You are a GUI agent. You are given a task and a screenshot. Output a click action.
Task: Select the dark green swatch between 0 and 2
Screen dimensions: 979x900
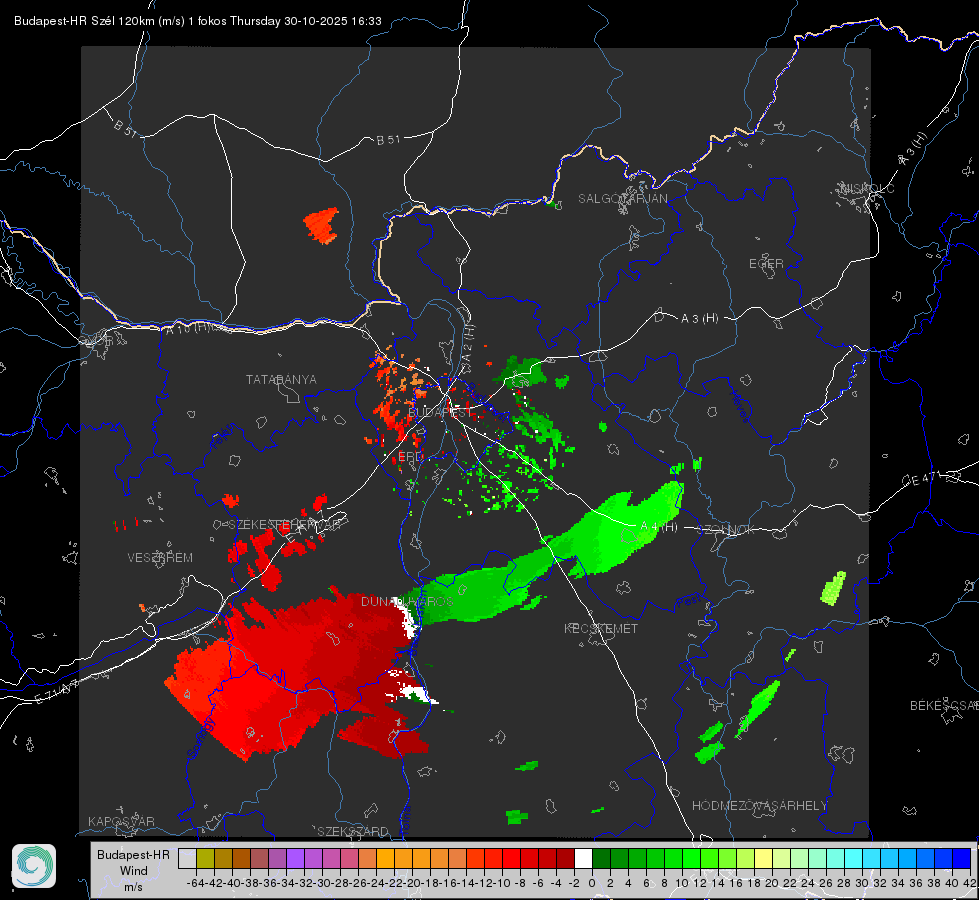coord(601,858)
